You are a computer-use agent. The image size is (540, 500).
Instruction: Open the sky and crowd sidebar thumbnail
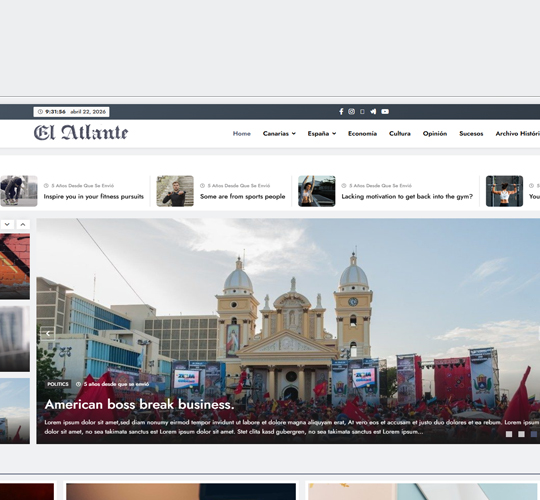point(15,410)
